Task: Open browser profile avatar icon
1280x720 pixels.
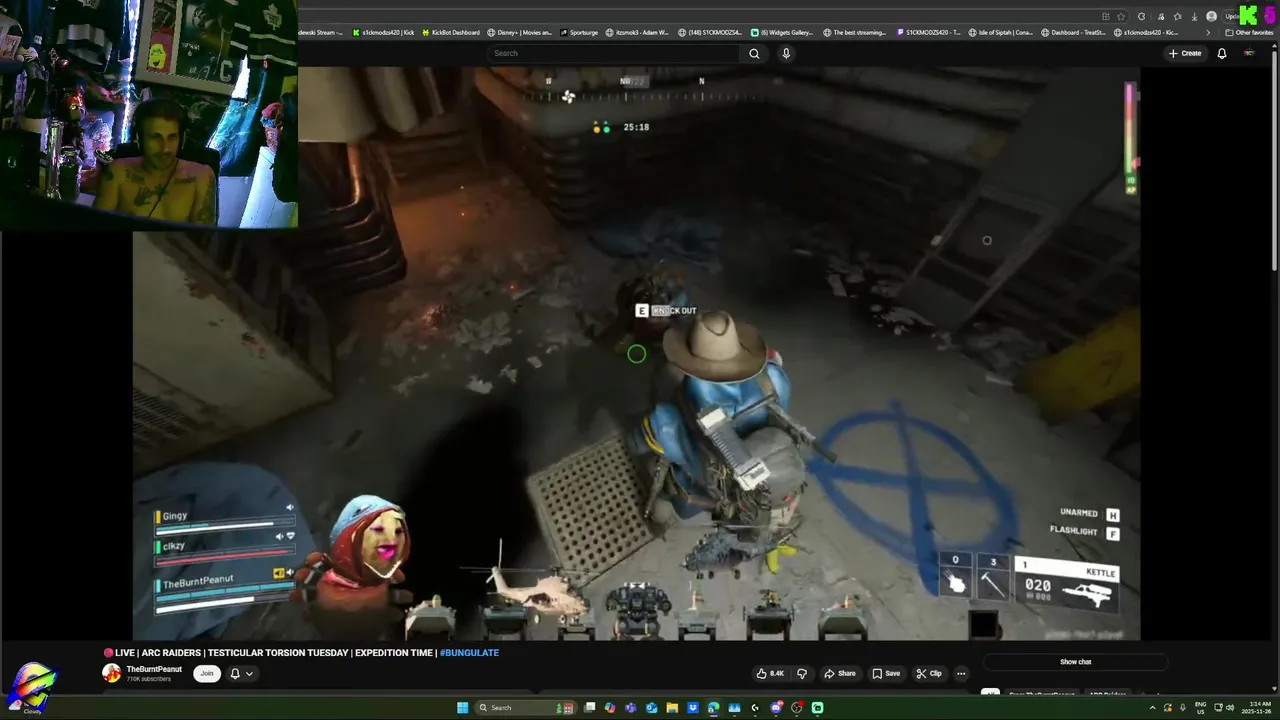Action: tap(1212, 16)
